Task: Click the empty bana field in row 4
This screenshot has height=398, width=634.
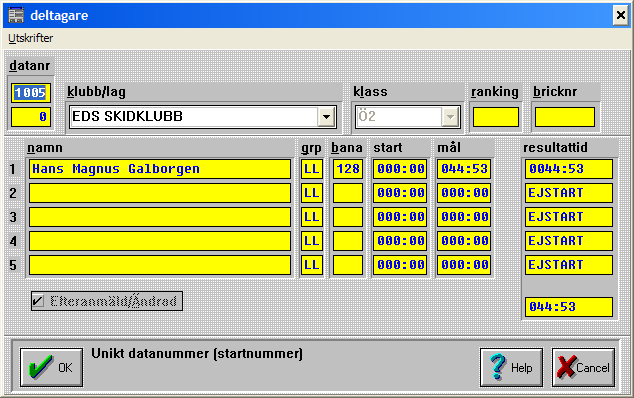Action: point(348,241)
